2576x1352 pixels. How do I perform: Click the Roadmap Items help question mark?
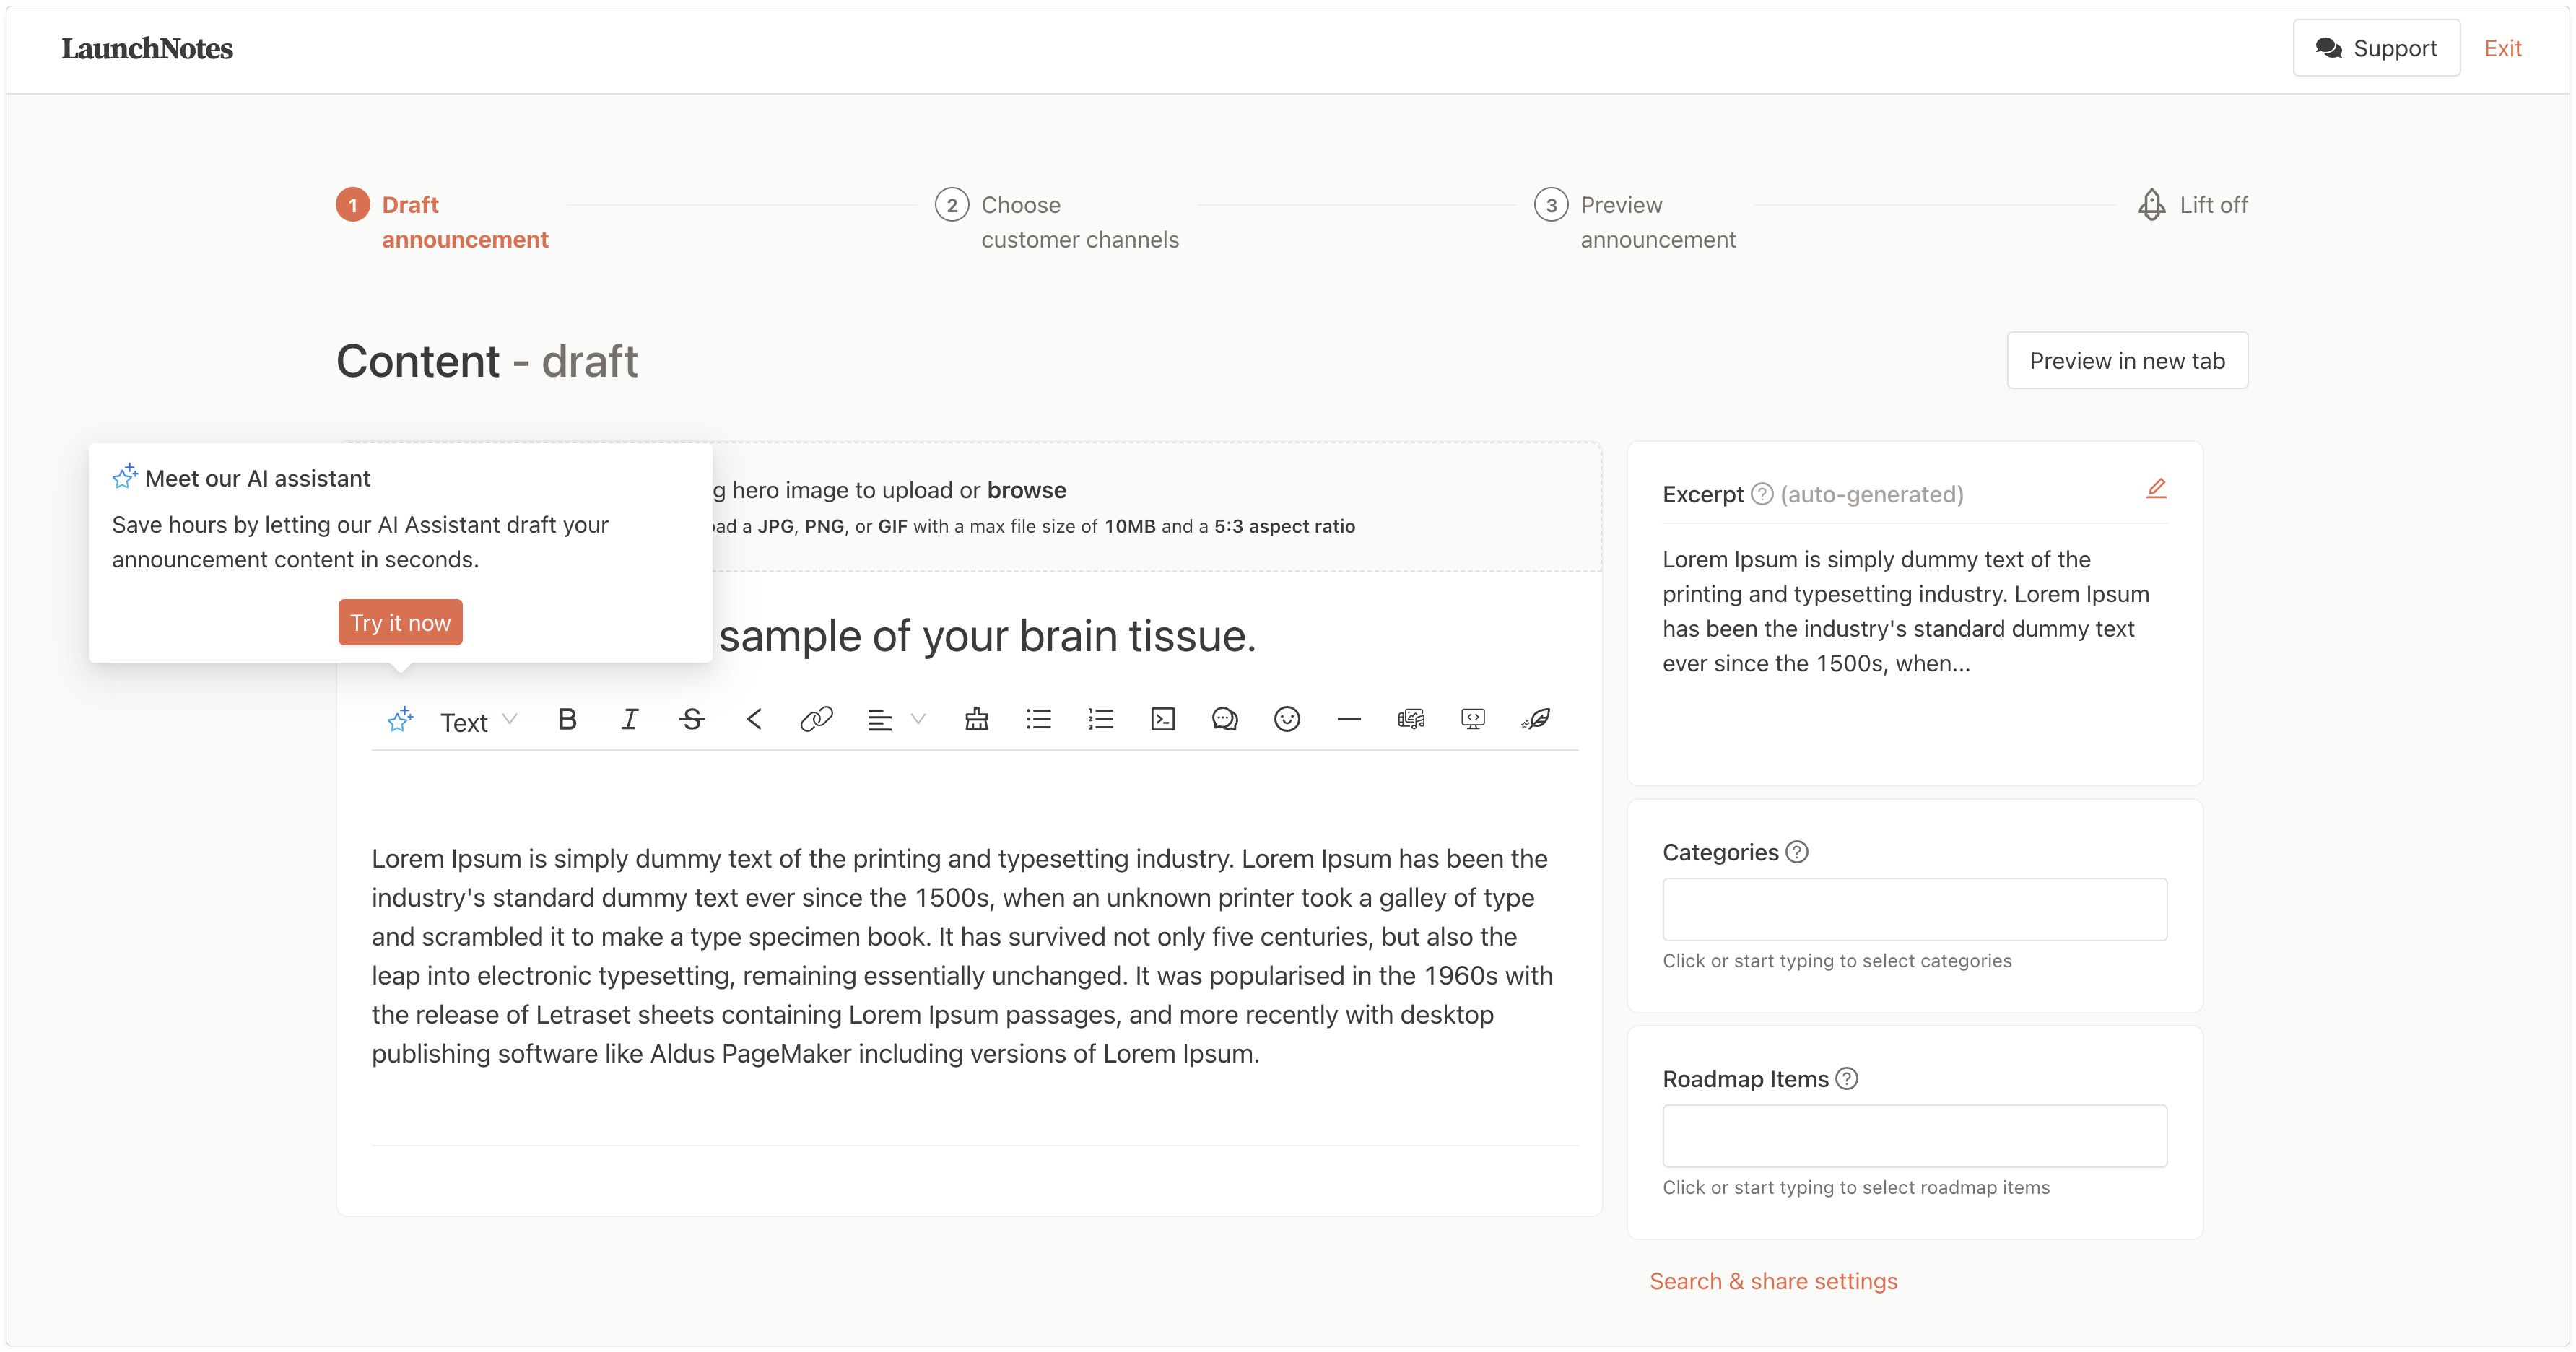pyautogui.click(x=1847, y=1079)
